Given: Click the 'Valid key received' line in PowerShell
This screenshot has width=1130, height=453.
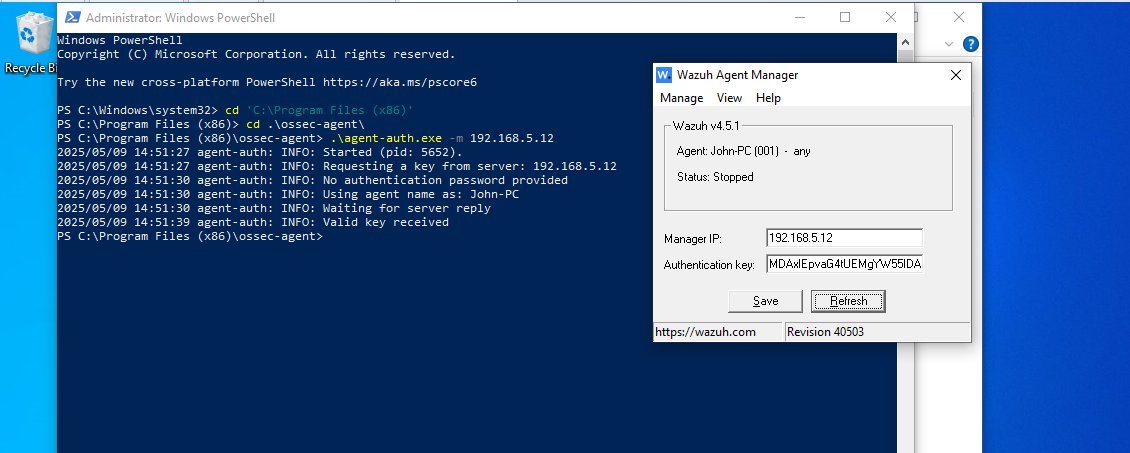Looking at the screenshot, I should click(253, 222).
